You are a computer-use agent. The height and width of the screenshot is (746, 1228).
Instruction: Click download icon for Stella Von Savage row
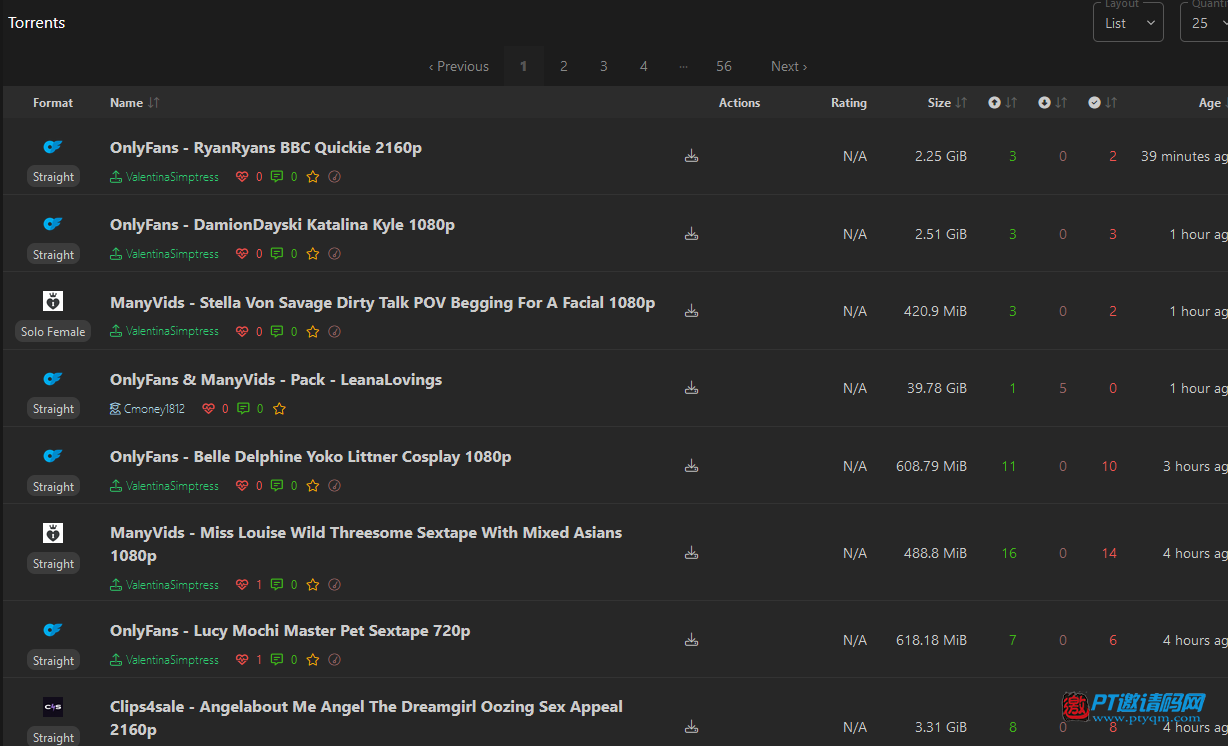pos(691,311)
